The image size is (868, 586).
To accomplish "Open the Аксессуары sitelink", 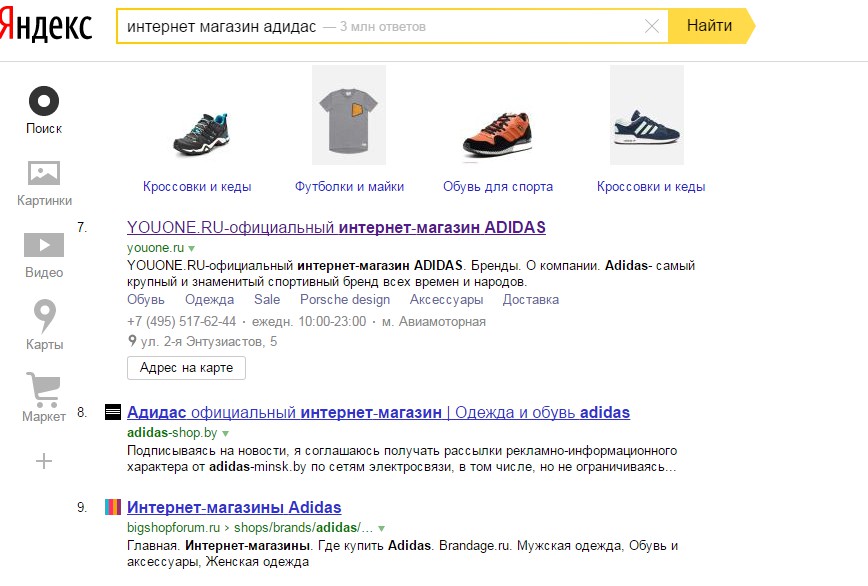I will (446, 299).
